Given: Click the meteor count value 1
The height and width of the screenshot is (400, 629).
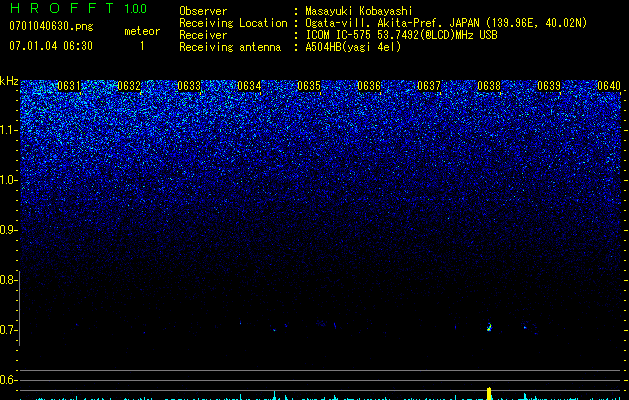Looking at the screenshot, I should click(x=142, y=46).
